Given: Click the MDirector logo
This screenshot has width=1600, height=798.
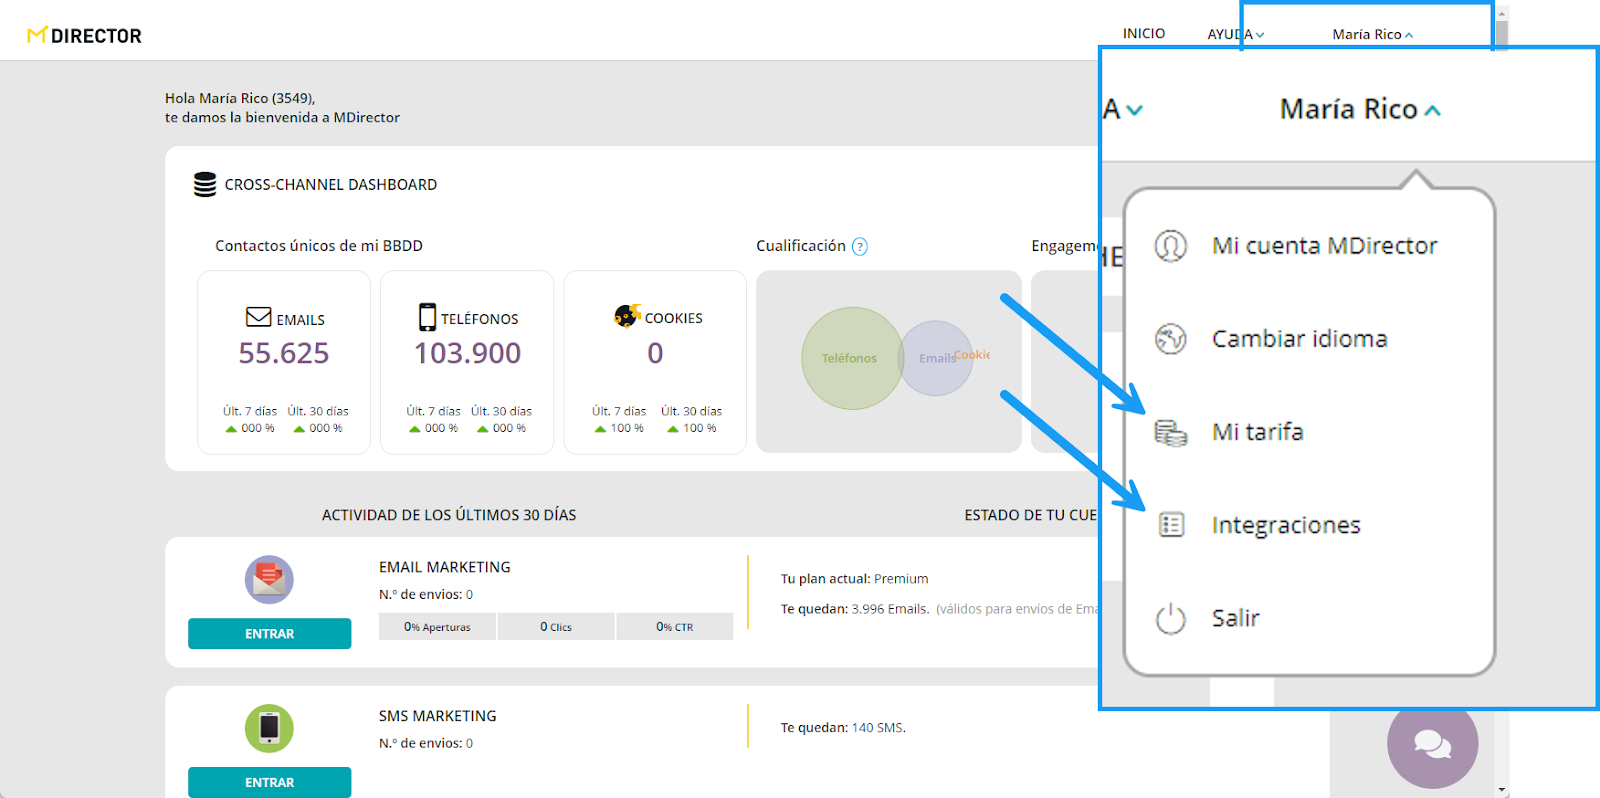Looking at the screenshot, I should click(x=84, y=36).
